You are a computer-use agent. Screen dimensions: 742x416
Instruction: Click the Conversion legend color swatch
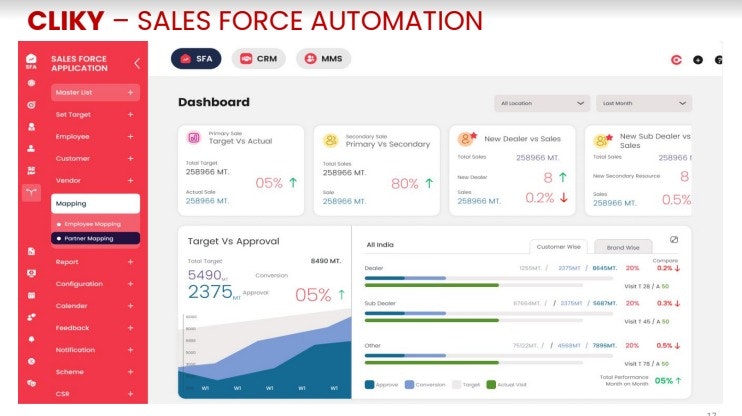[x=409, y=384]
